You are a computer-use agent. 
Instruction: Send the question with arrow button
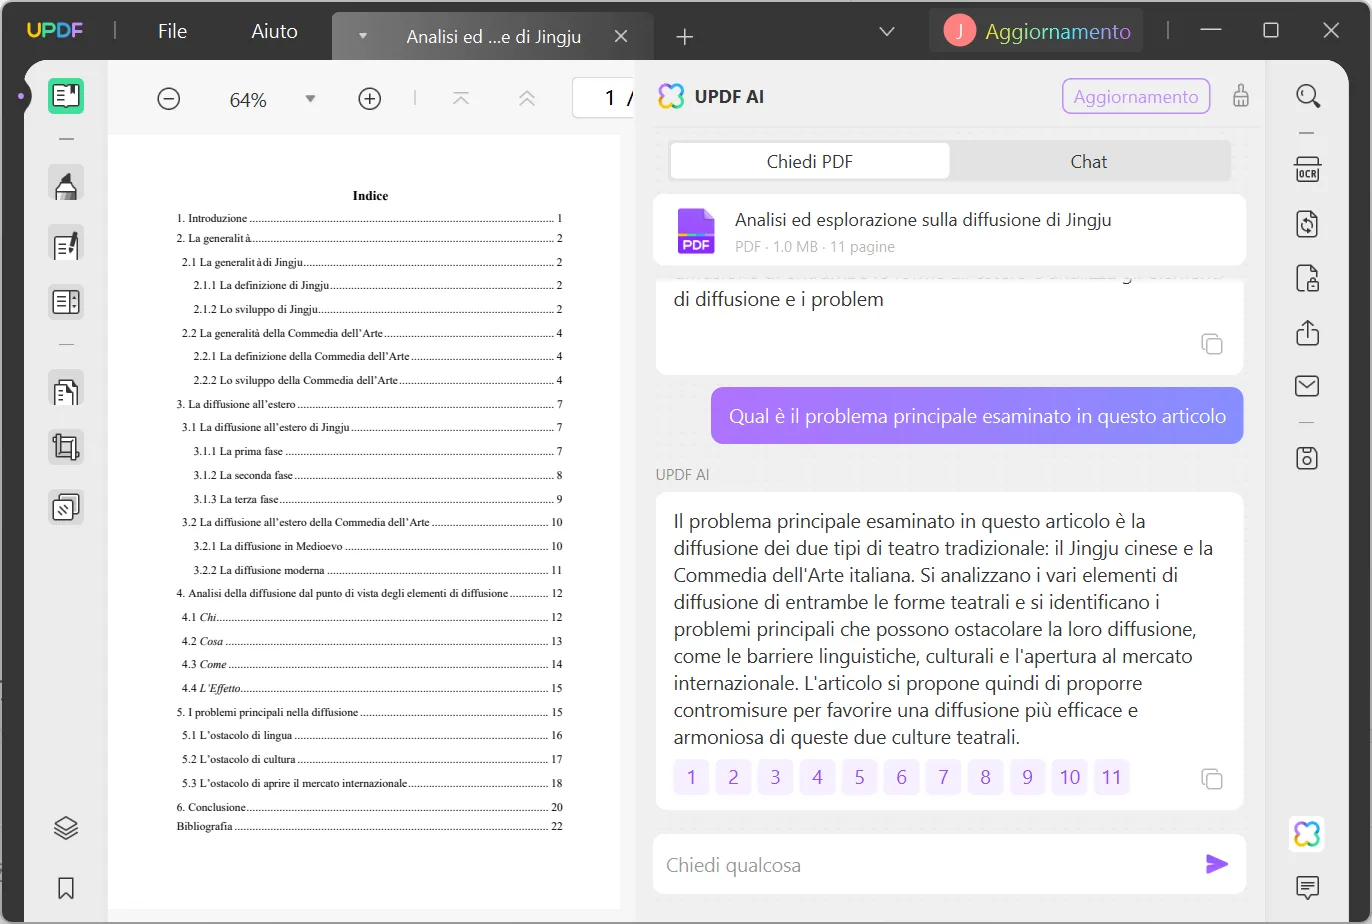point(1216,864)
